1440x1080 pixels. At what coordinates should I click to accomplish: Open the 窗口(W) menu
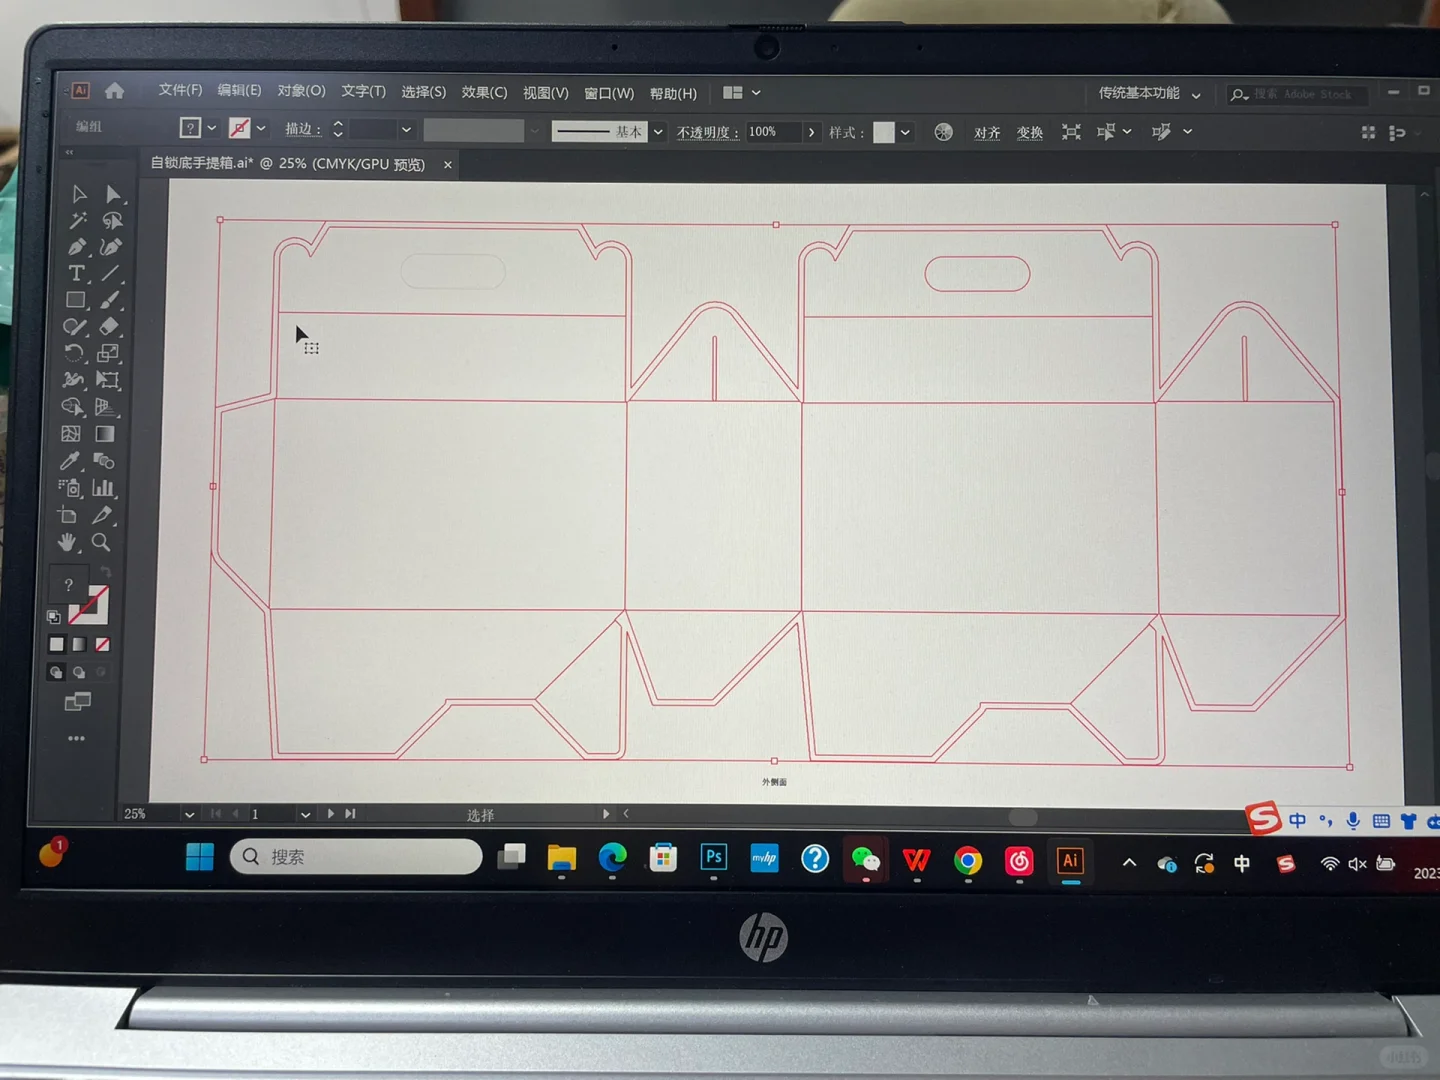pos(609,93)
